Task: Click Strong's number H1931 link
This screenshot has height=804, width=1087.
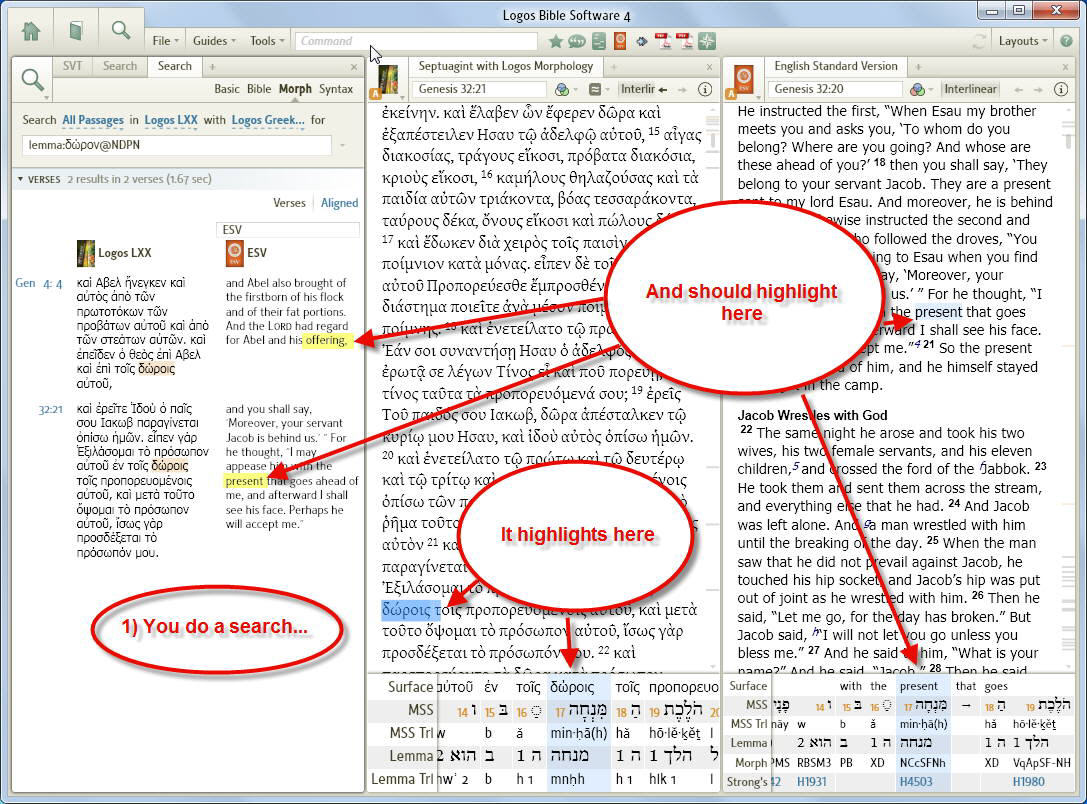Action: (811, 782)
